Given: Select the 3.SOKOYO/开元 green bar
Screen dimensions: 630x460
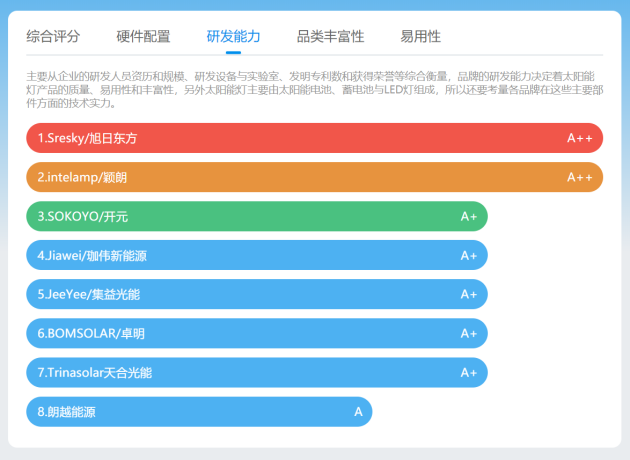Looking at the screenshot, I should point(257,216).
